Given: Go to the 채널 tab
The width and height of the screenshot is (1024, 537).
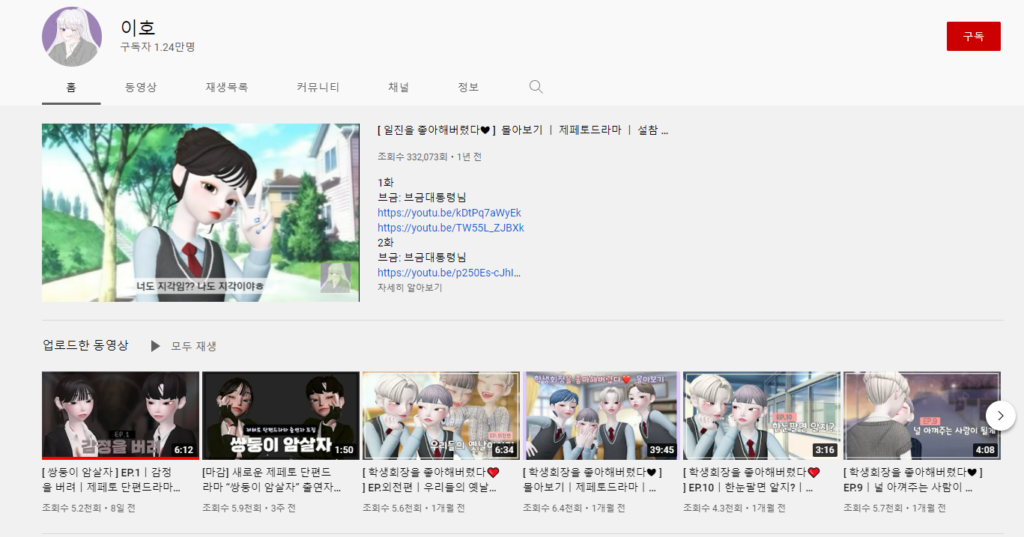Looking at the screenshot, I should coord(398,87).
